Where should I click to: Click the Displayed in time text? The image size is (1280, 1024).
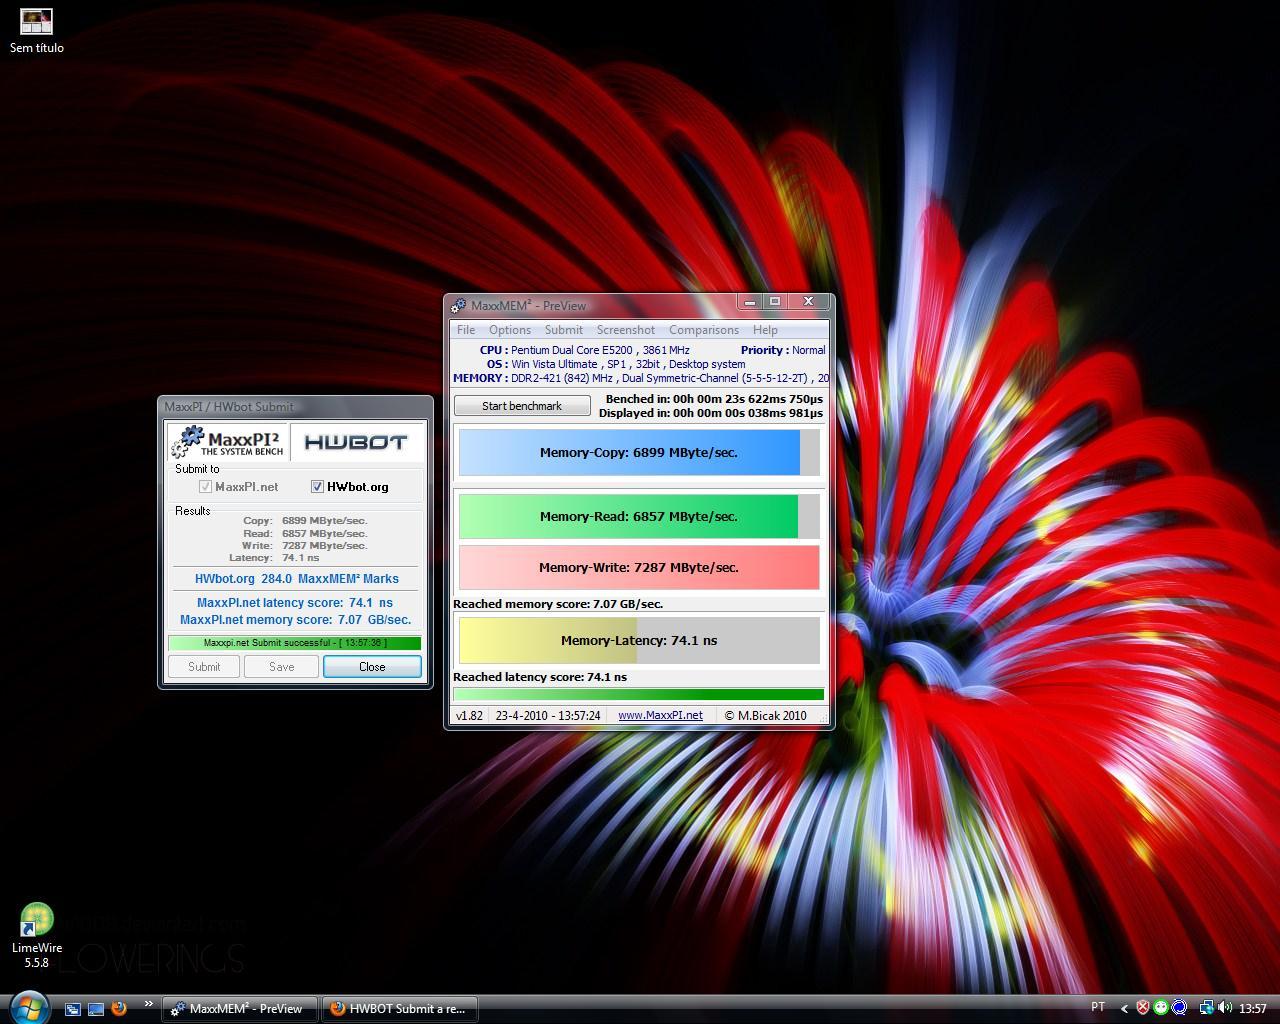711,413
